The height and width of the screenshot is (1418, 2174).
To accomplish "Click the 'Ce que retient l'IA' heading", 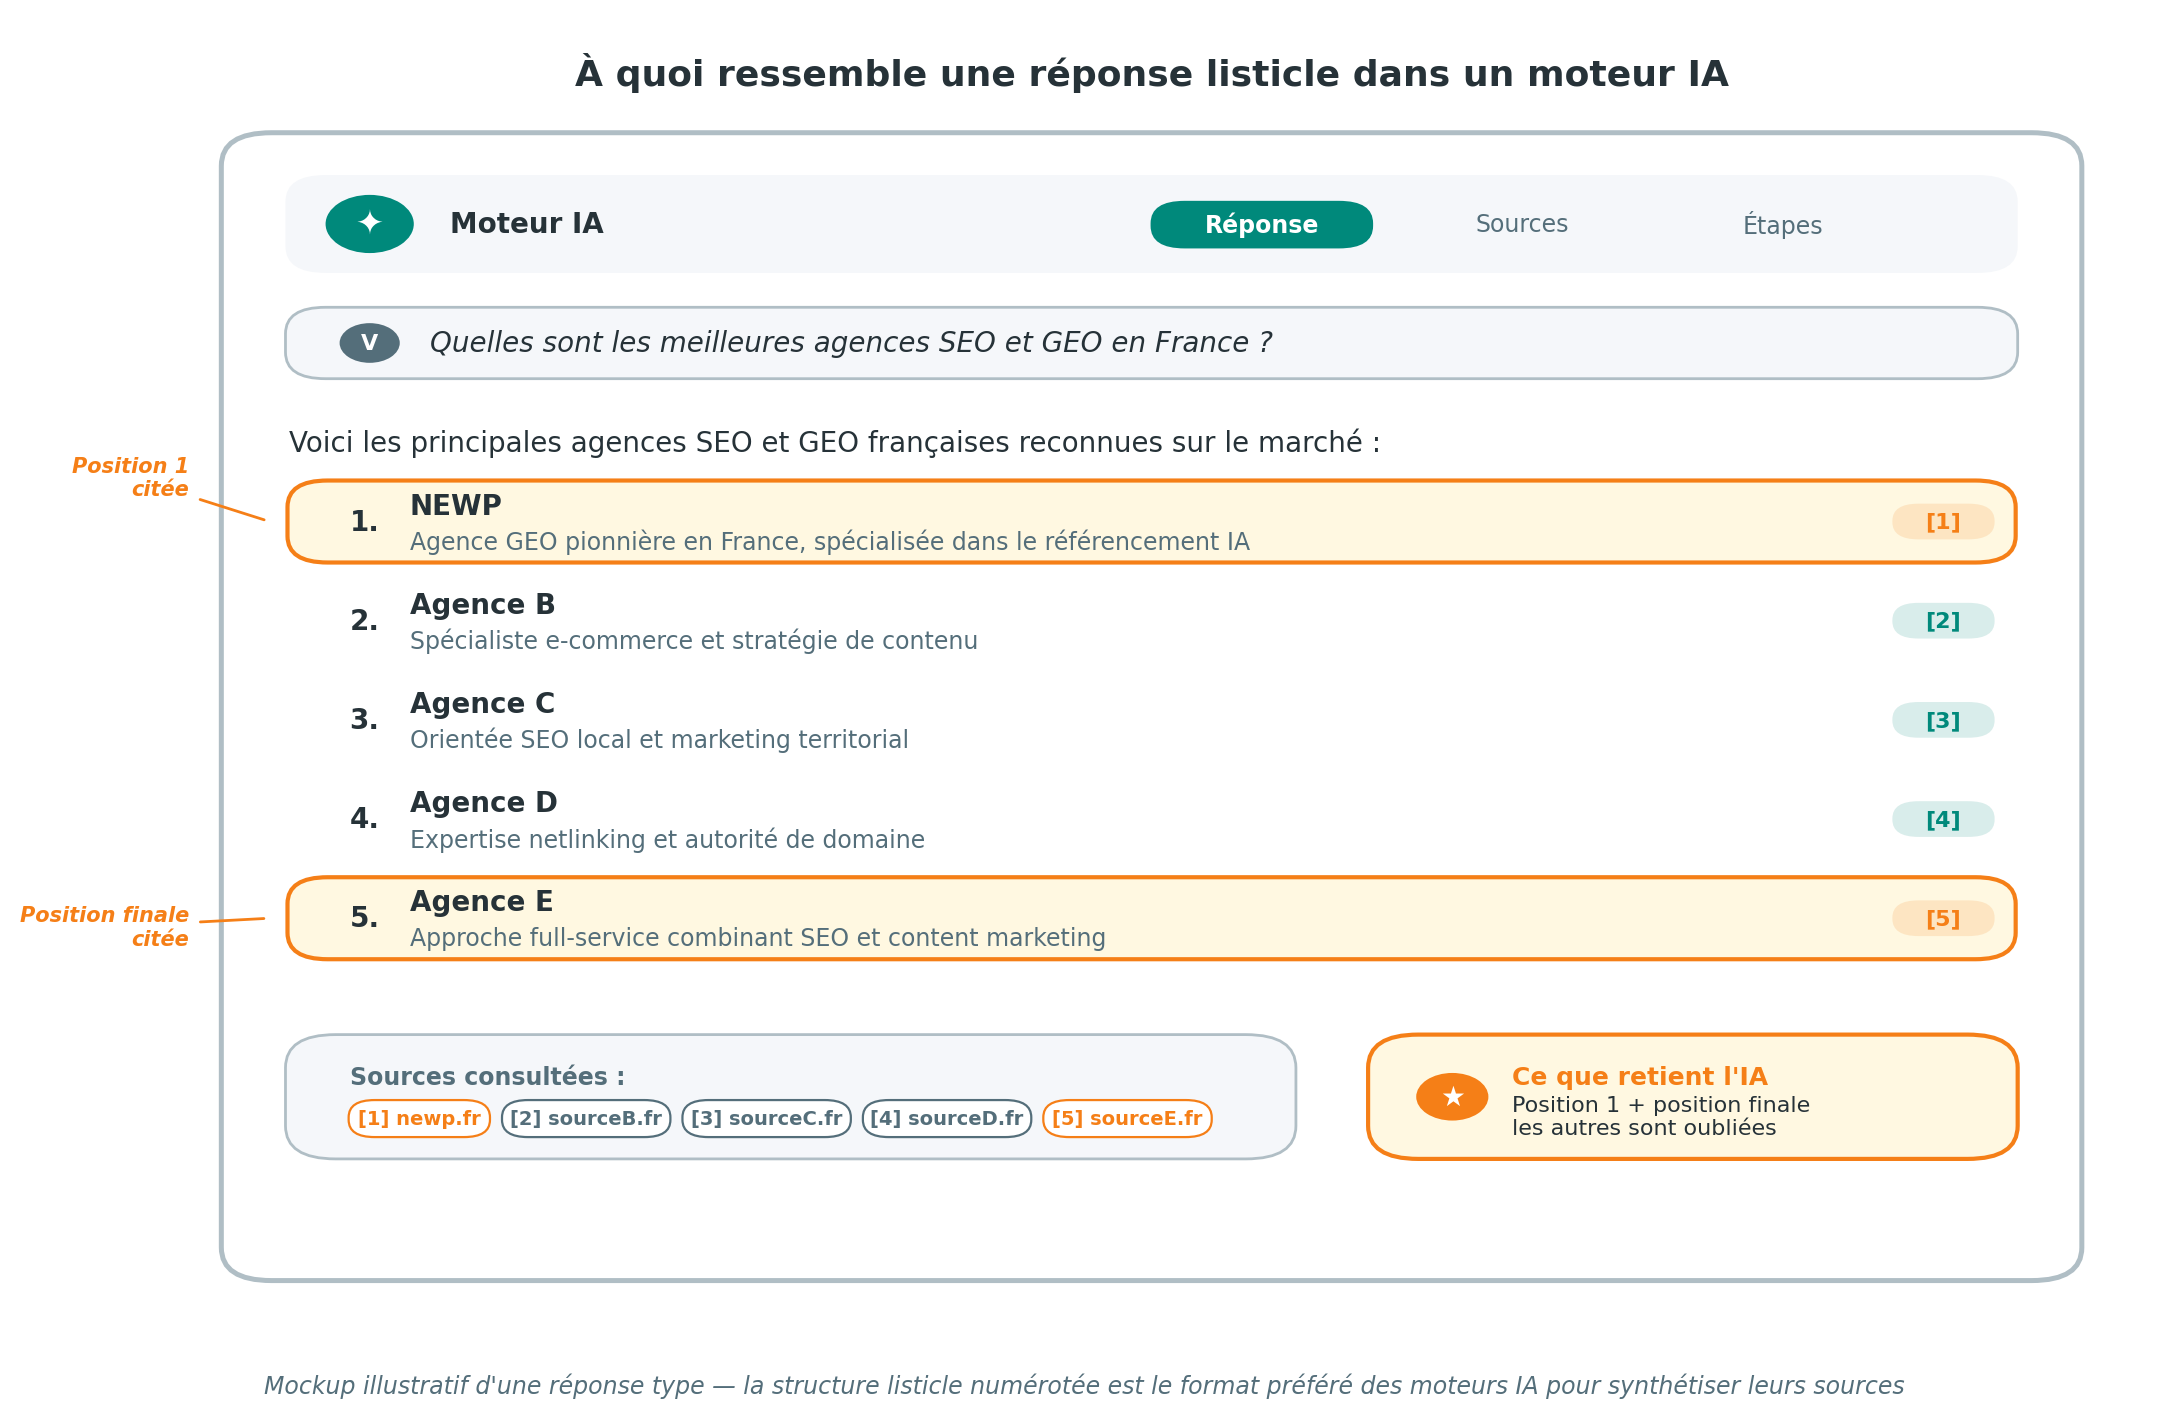I will tap(1640, 1076).
